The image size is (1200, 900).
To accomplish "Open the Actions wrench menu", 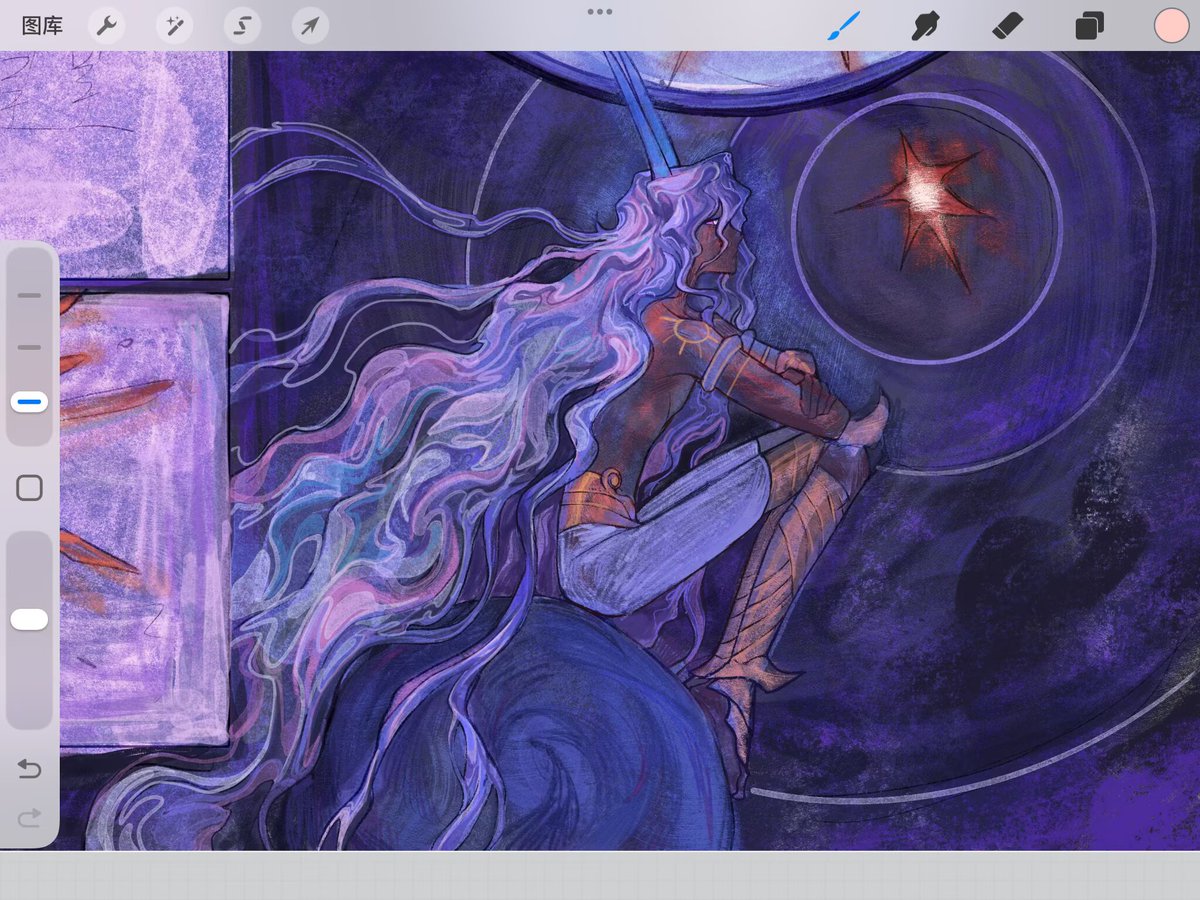I will tap(107, 26).
